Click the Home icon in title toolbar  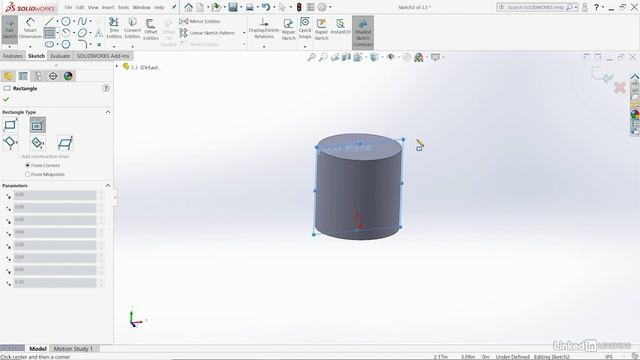click(x=188, y=7)
